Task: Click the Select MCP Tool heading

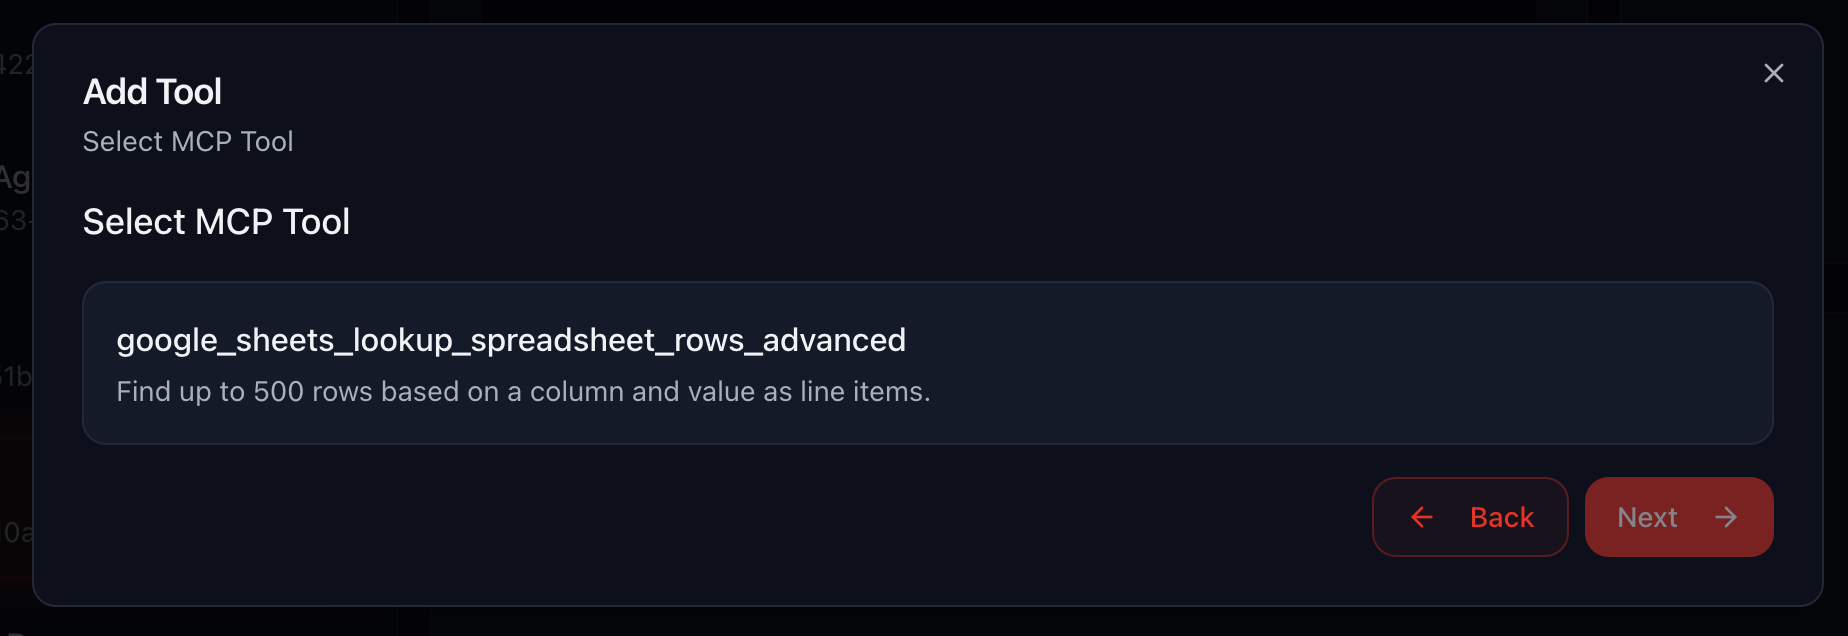Action: coord(216,221)
